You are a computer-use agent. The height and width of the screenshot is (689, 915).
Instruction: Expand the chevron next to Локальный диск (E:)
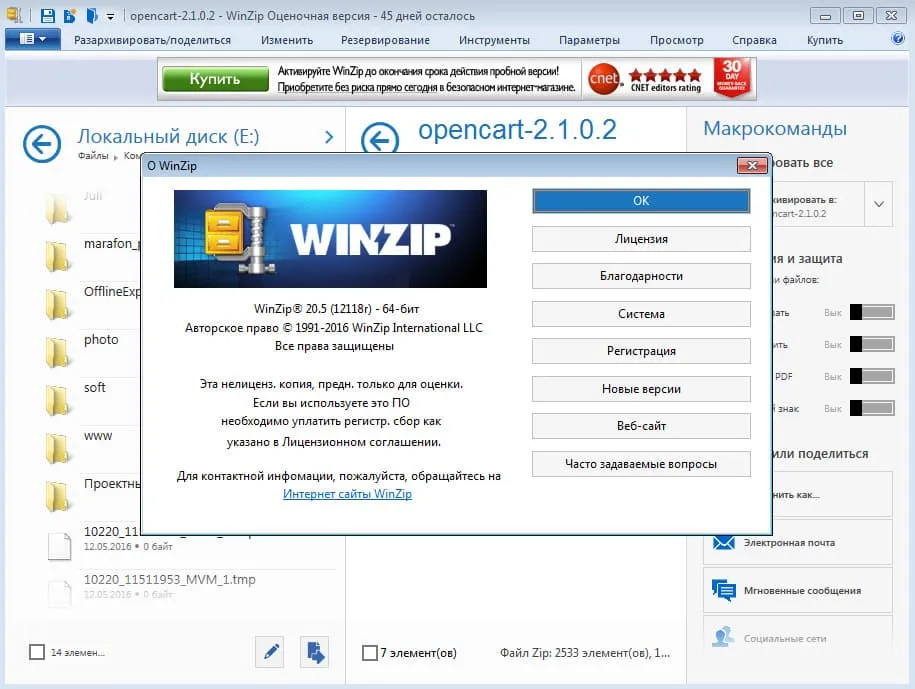click(329, 137)
